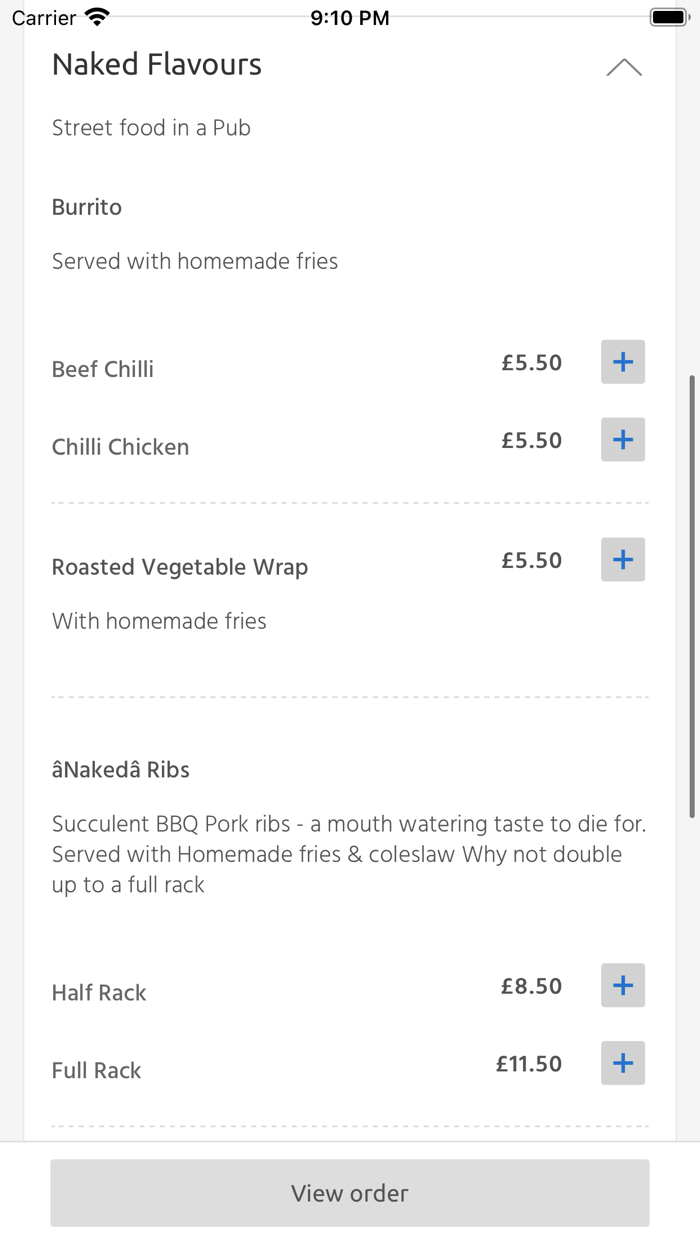
Task: Tap the battery indicator in status bar
Action: [x=668, y=15]
